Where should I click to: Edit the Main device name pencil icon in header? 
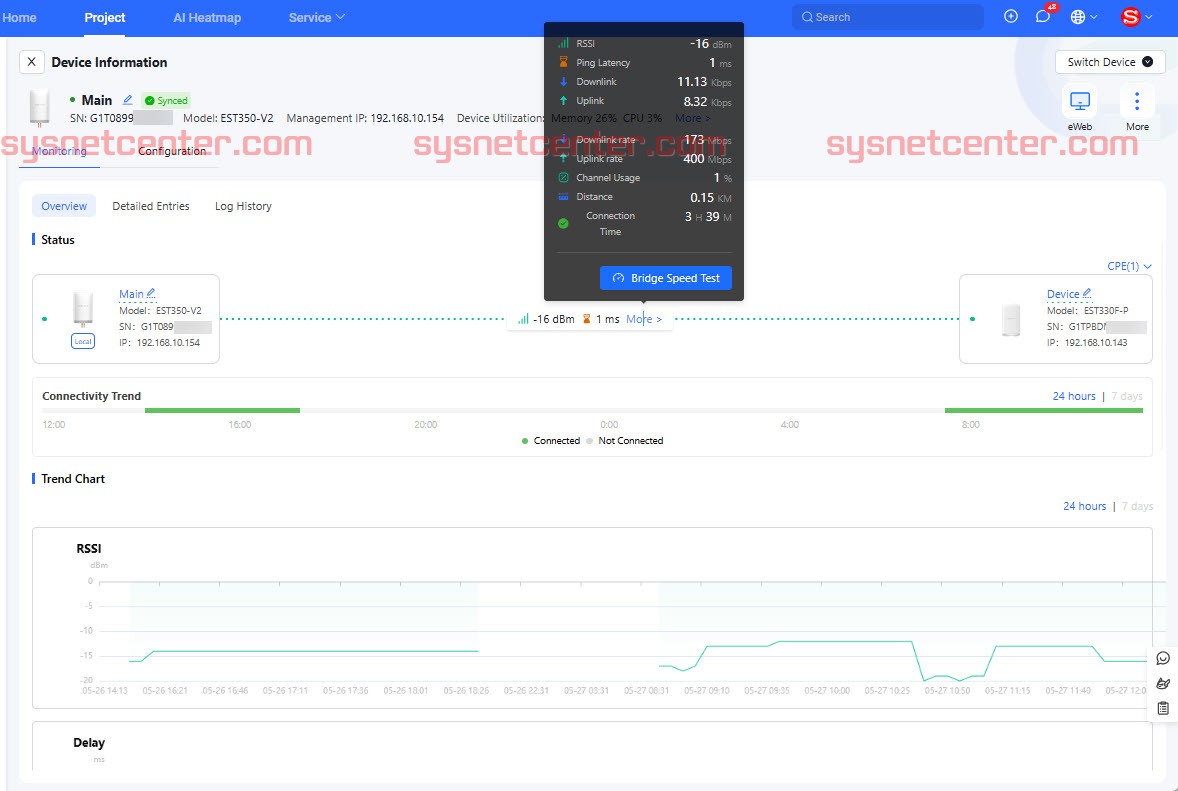[128, 100]
